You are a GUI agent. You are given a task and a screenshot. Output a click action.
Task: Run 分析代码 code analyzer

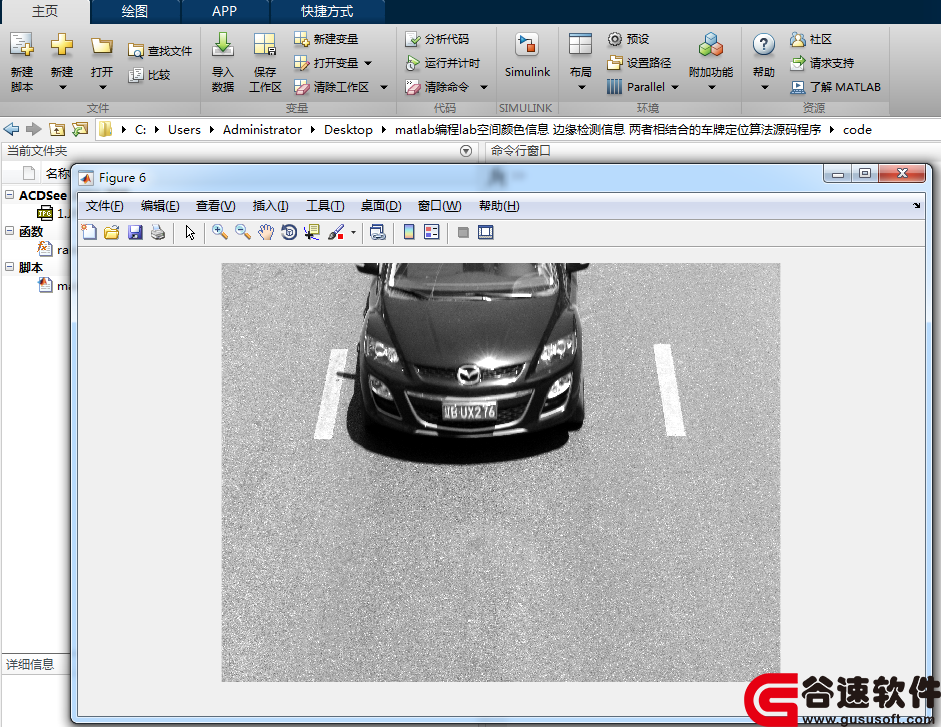click(437, 39)
